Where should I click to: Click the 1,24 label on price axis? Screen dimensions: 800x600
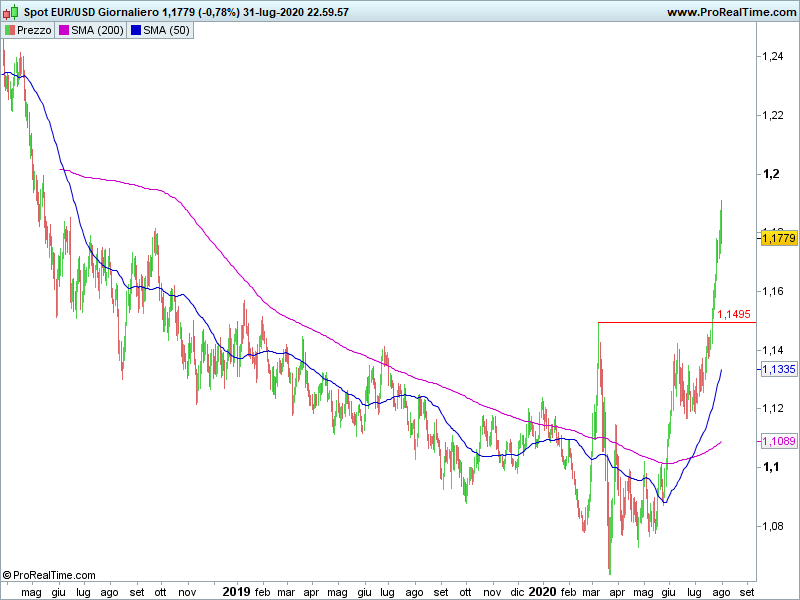pyautogui.click(x=772, y=57)
